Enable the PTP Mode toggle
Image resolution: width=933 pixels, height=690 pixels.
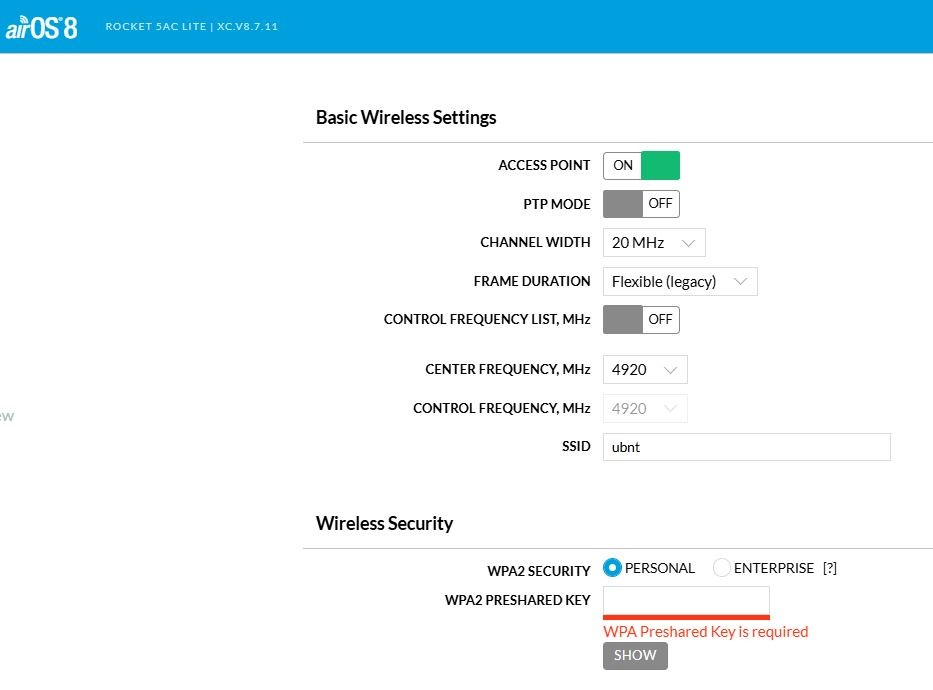click(641, 204)
